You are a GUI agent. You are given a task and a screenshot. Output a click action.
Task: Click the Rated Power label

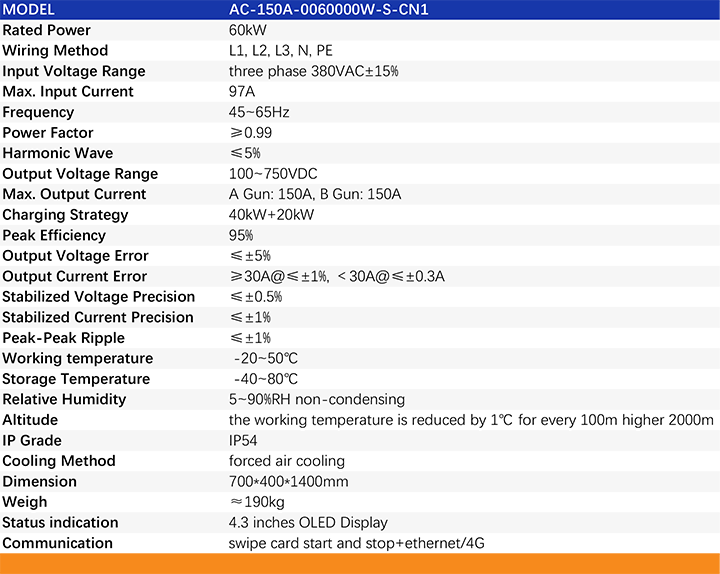46,30
